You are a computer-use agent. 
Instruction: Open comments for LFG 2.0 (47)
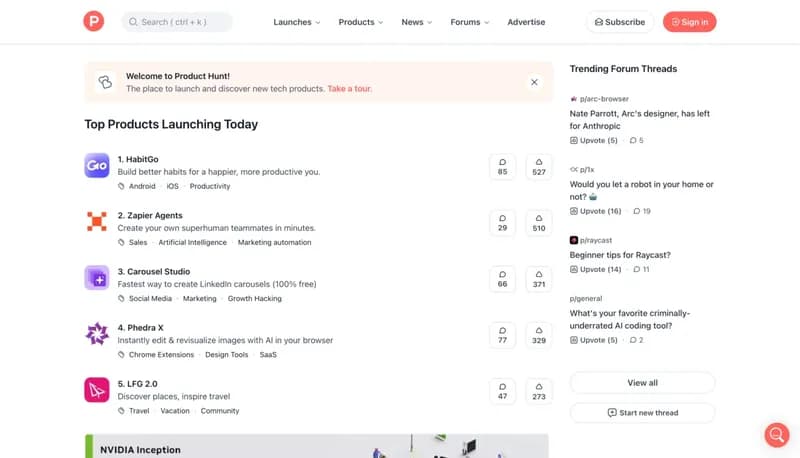point(503,391)
